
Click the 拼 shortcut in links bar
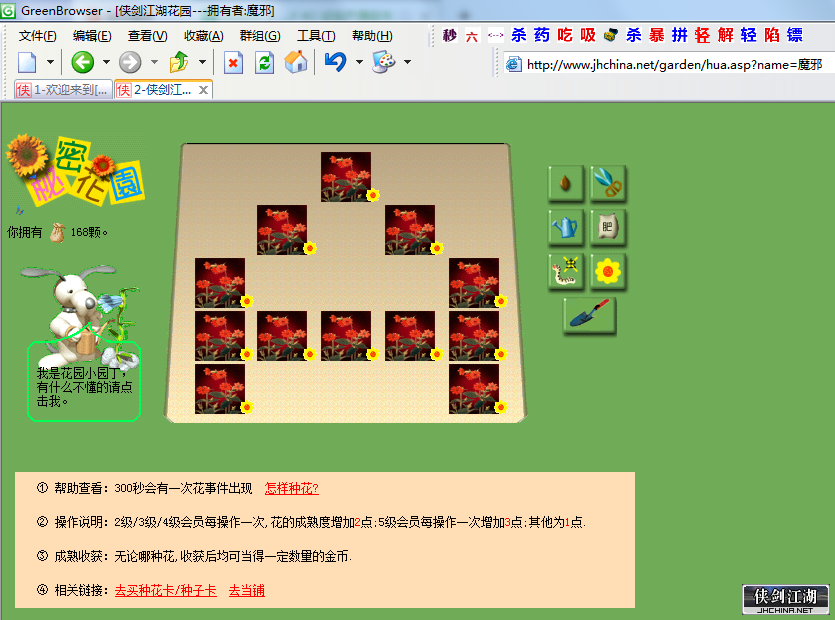(680, 35)
